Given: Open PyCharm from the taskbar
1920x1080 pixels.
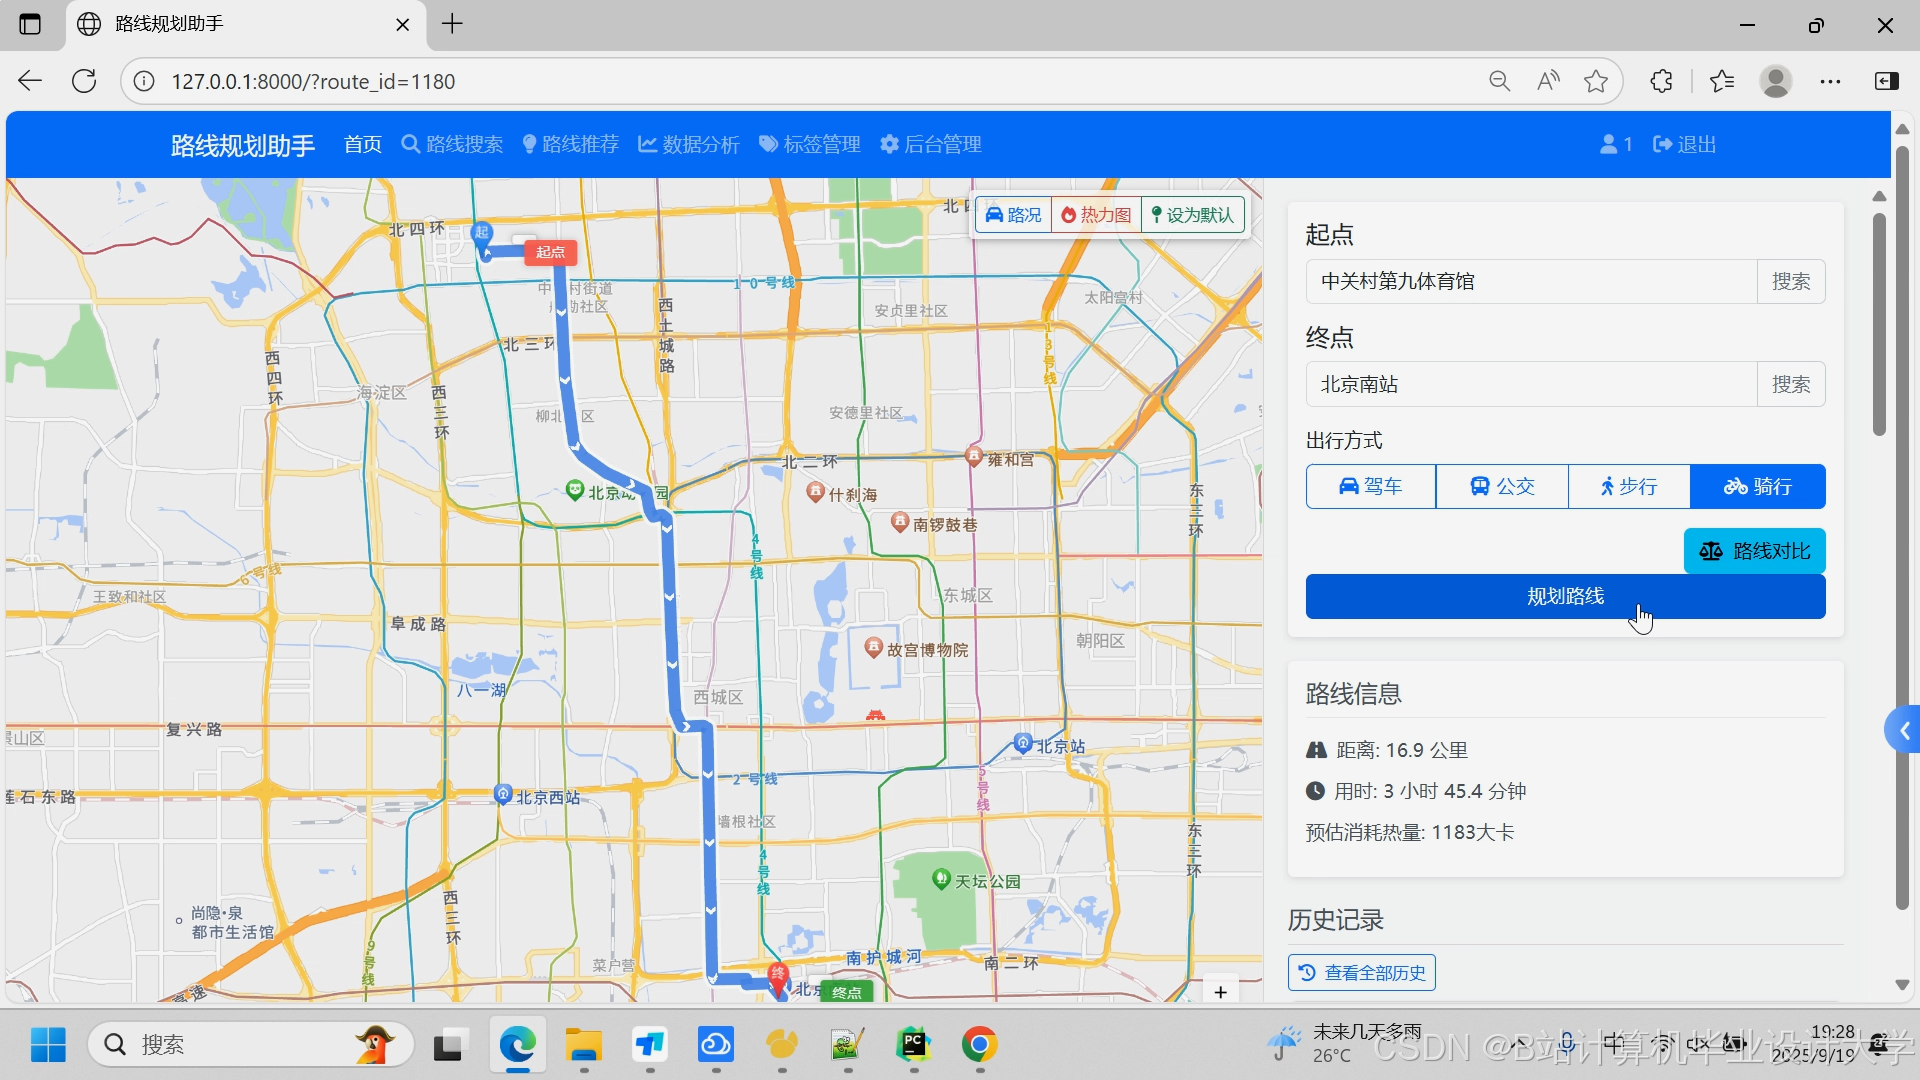Looking at the screenshot, I should 913,1045.
